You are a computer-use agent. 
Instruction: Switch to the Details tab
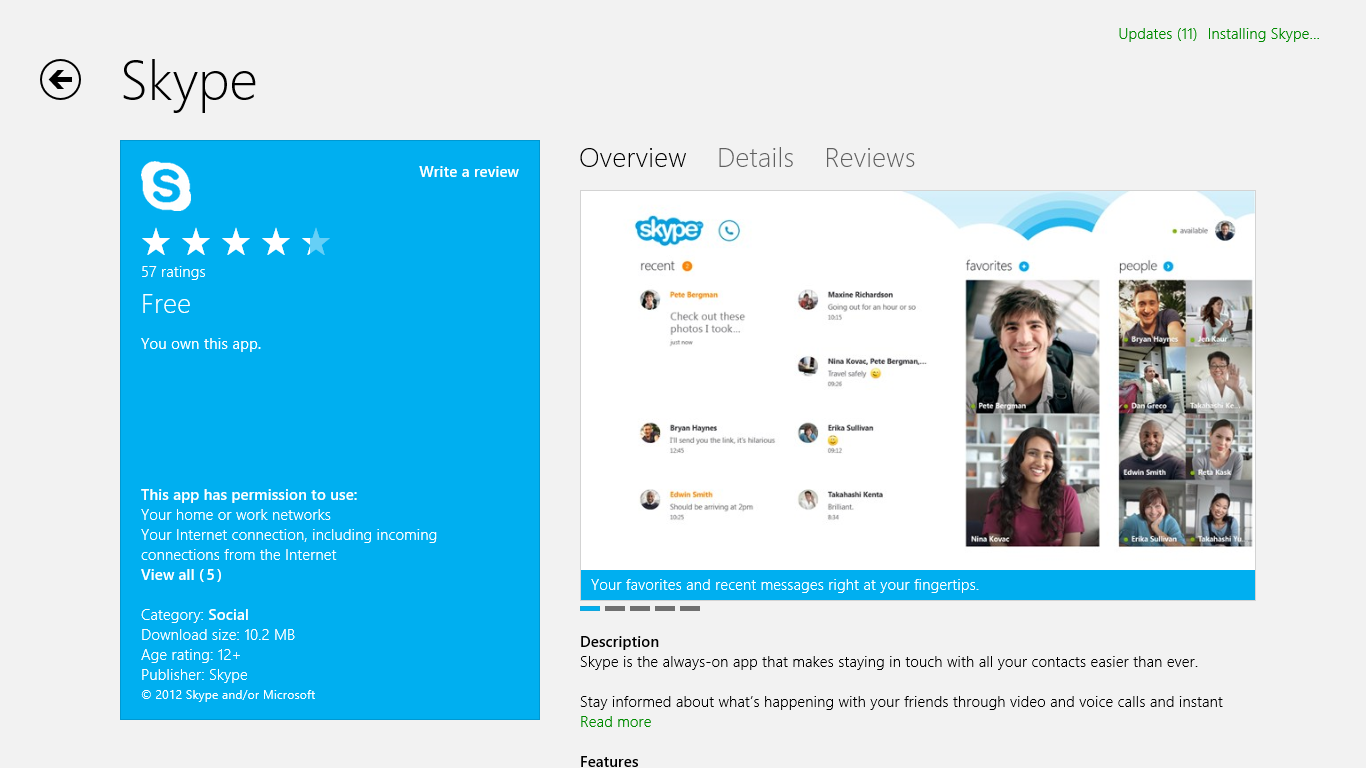[x=755, y=158]
